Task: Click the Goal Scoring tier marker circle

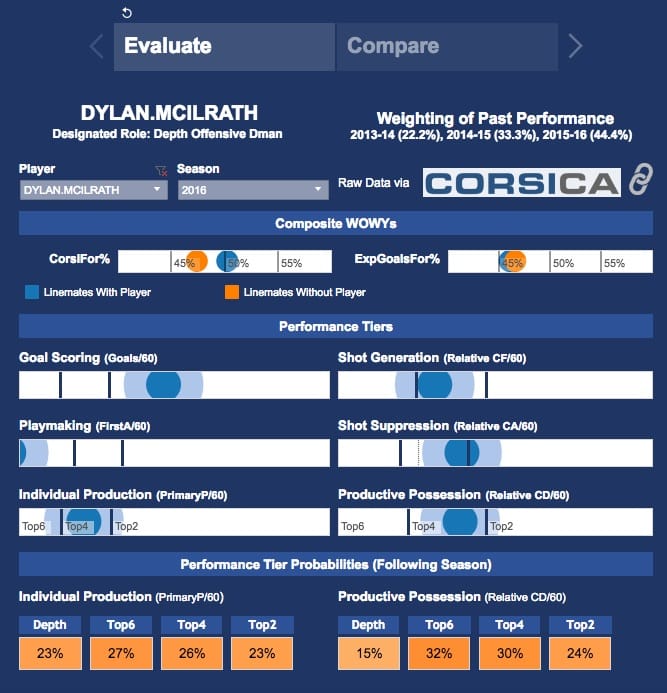Action: [163, 385]
